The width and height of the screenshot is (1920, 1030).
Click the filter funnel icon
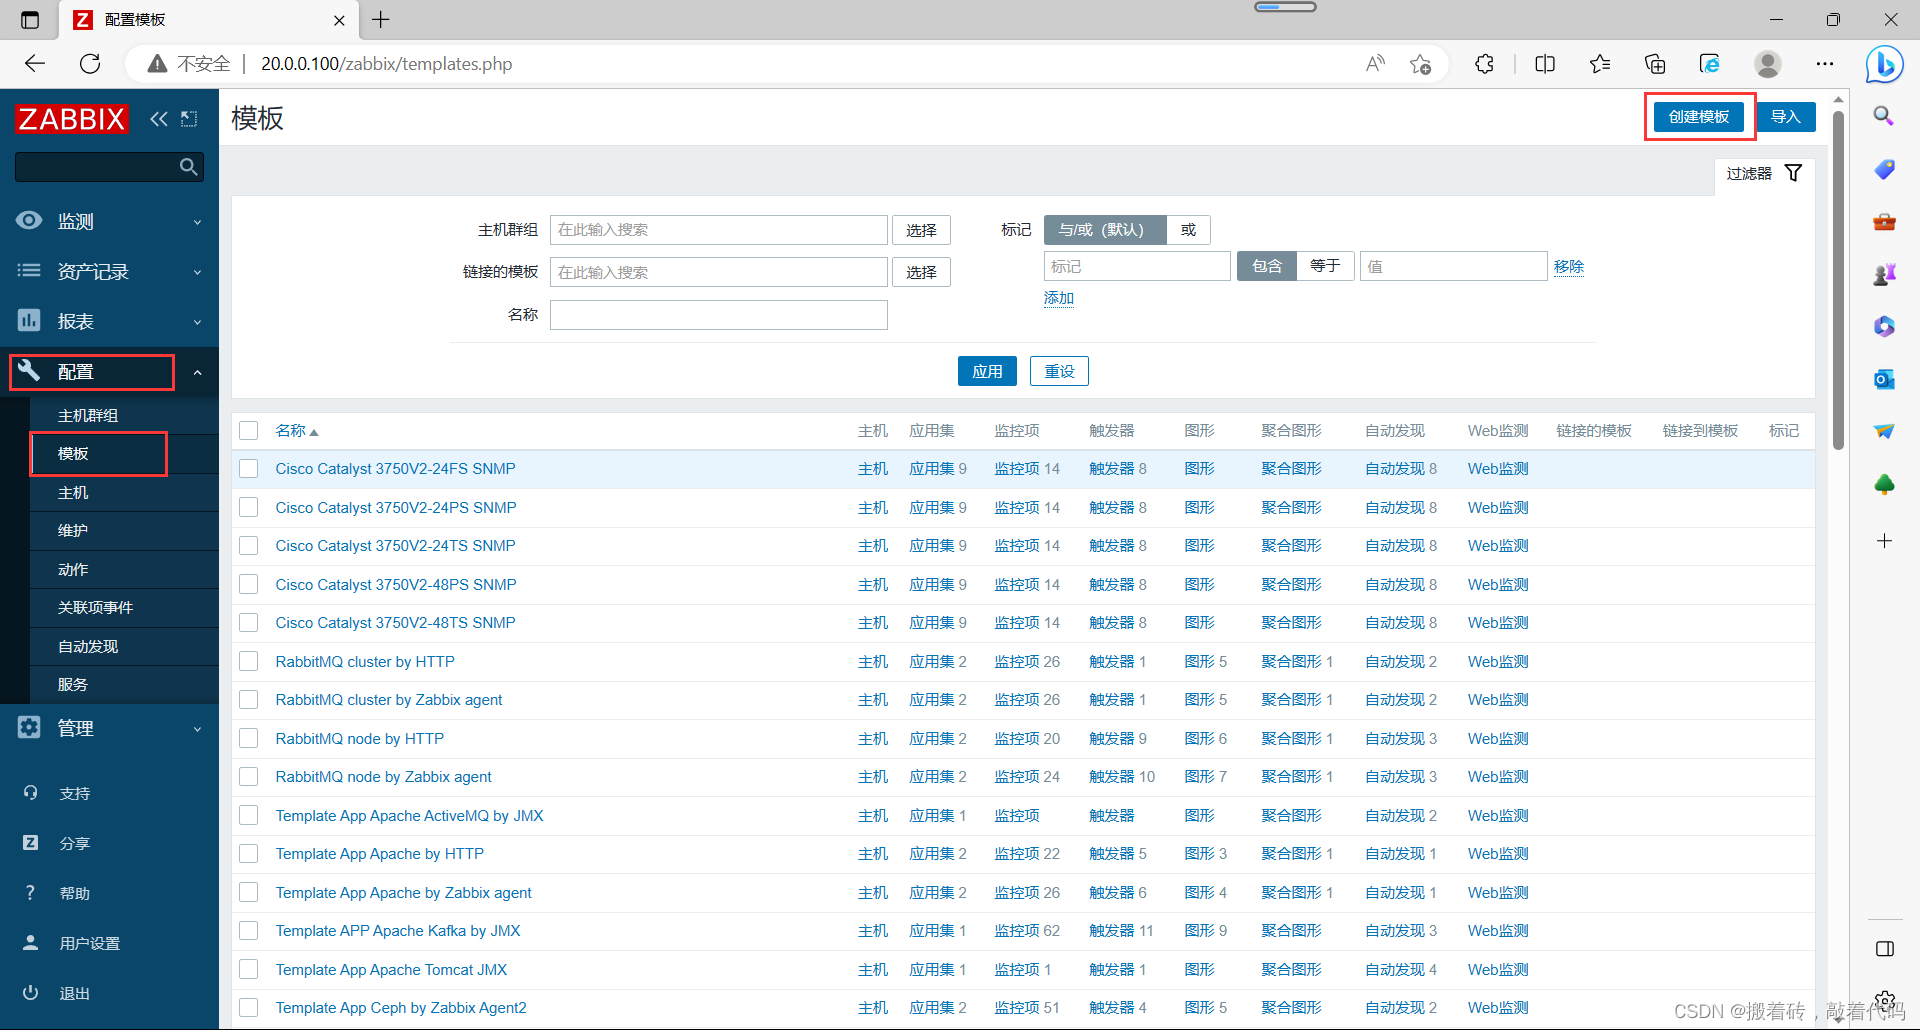tap(1793, 173)
